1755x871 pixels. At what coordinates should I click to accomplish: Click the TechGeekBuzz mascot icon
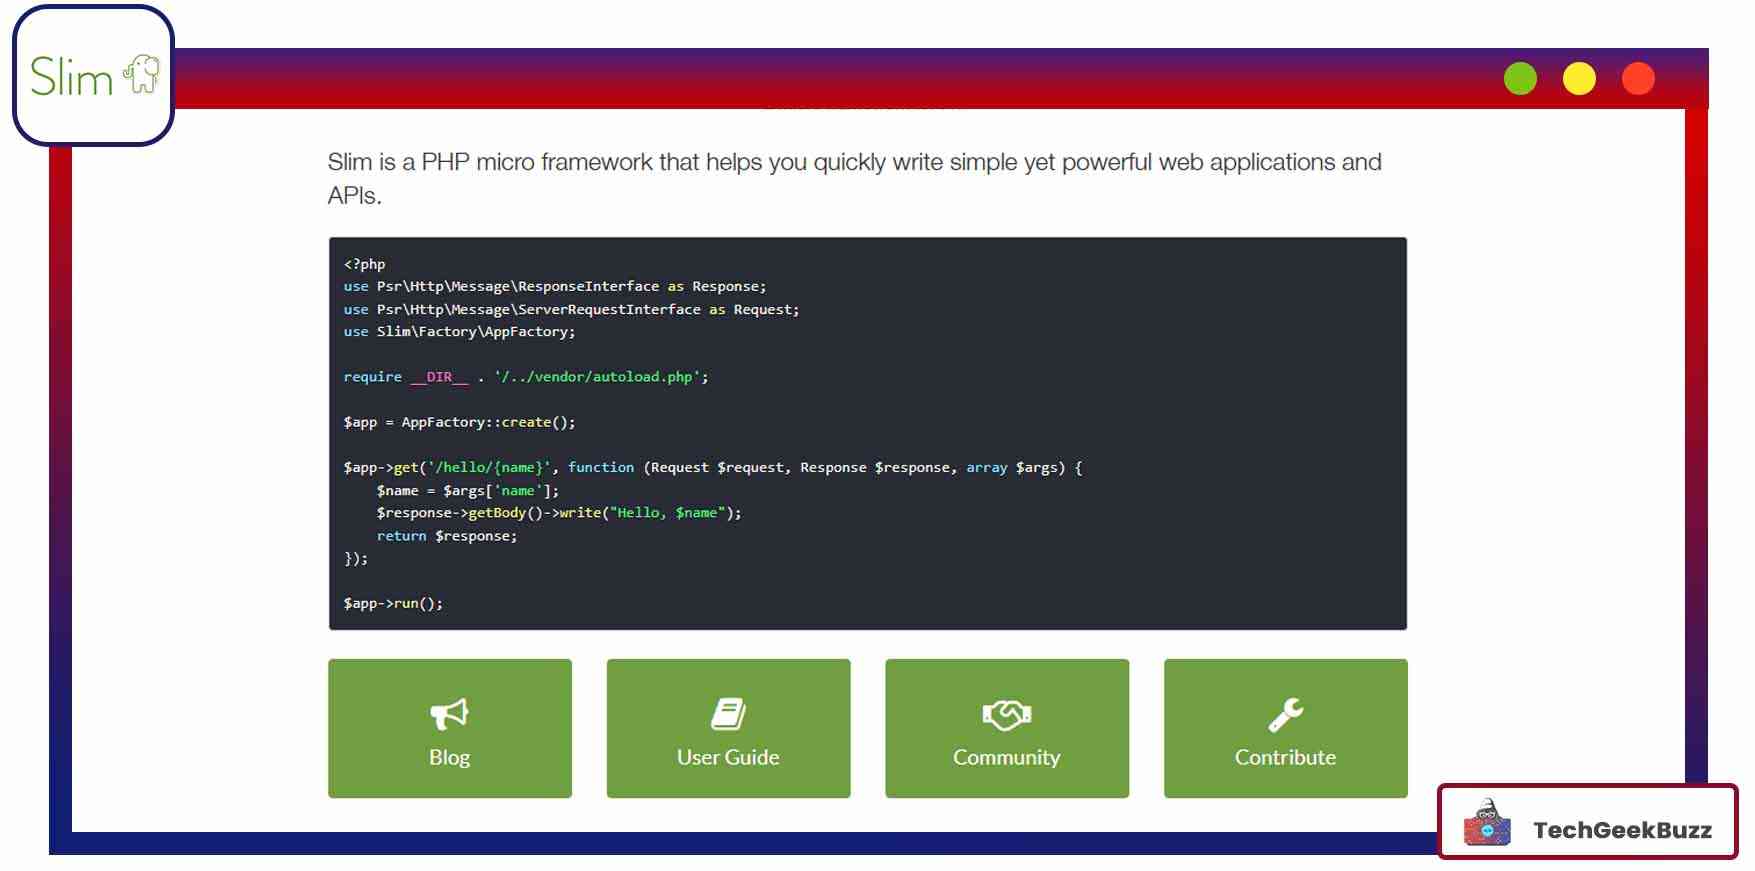1487,822
